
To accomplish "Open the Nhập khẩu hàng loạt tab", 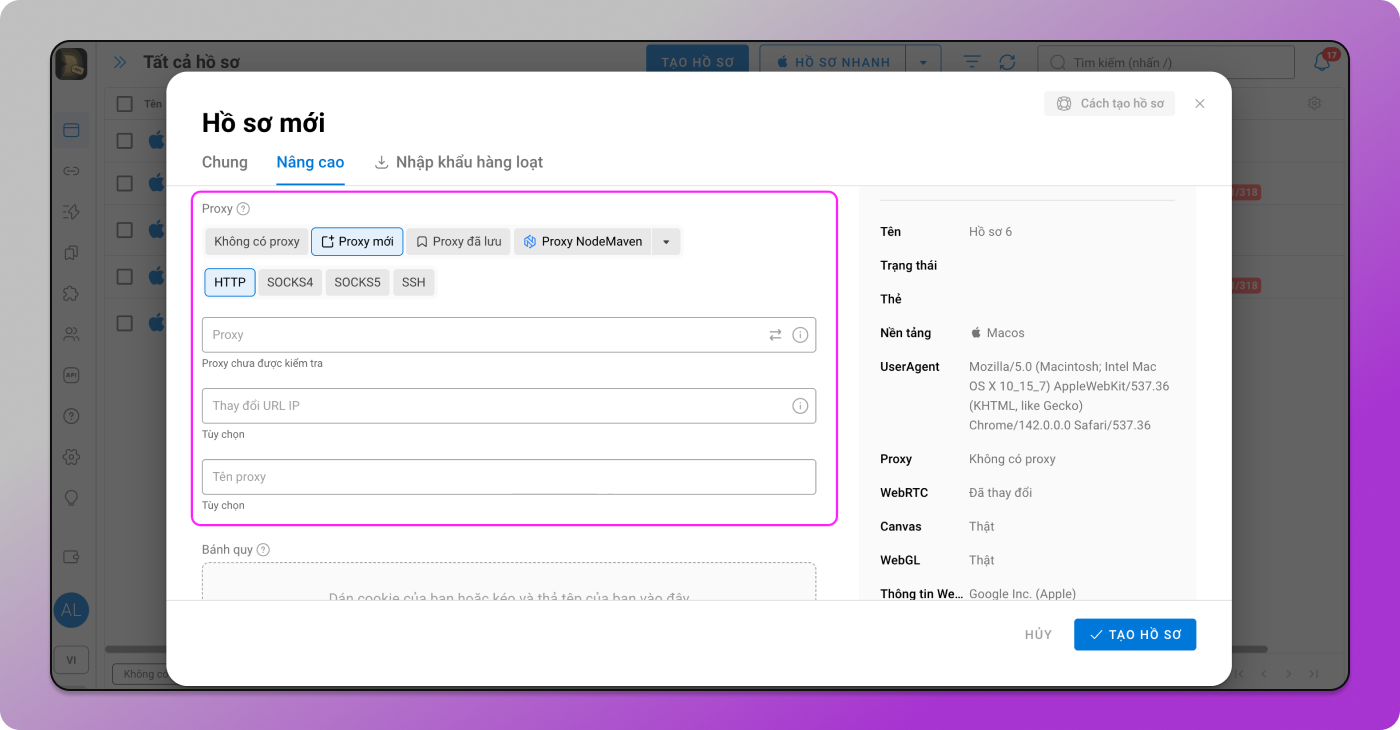I will pyautogui.click(x=459, y=162).
